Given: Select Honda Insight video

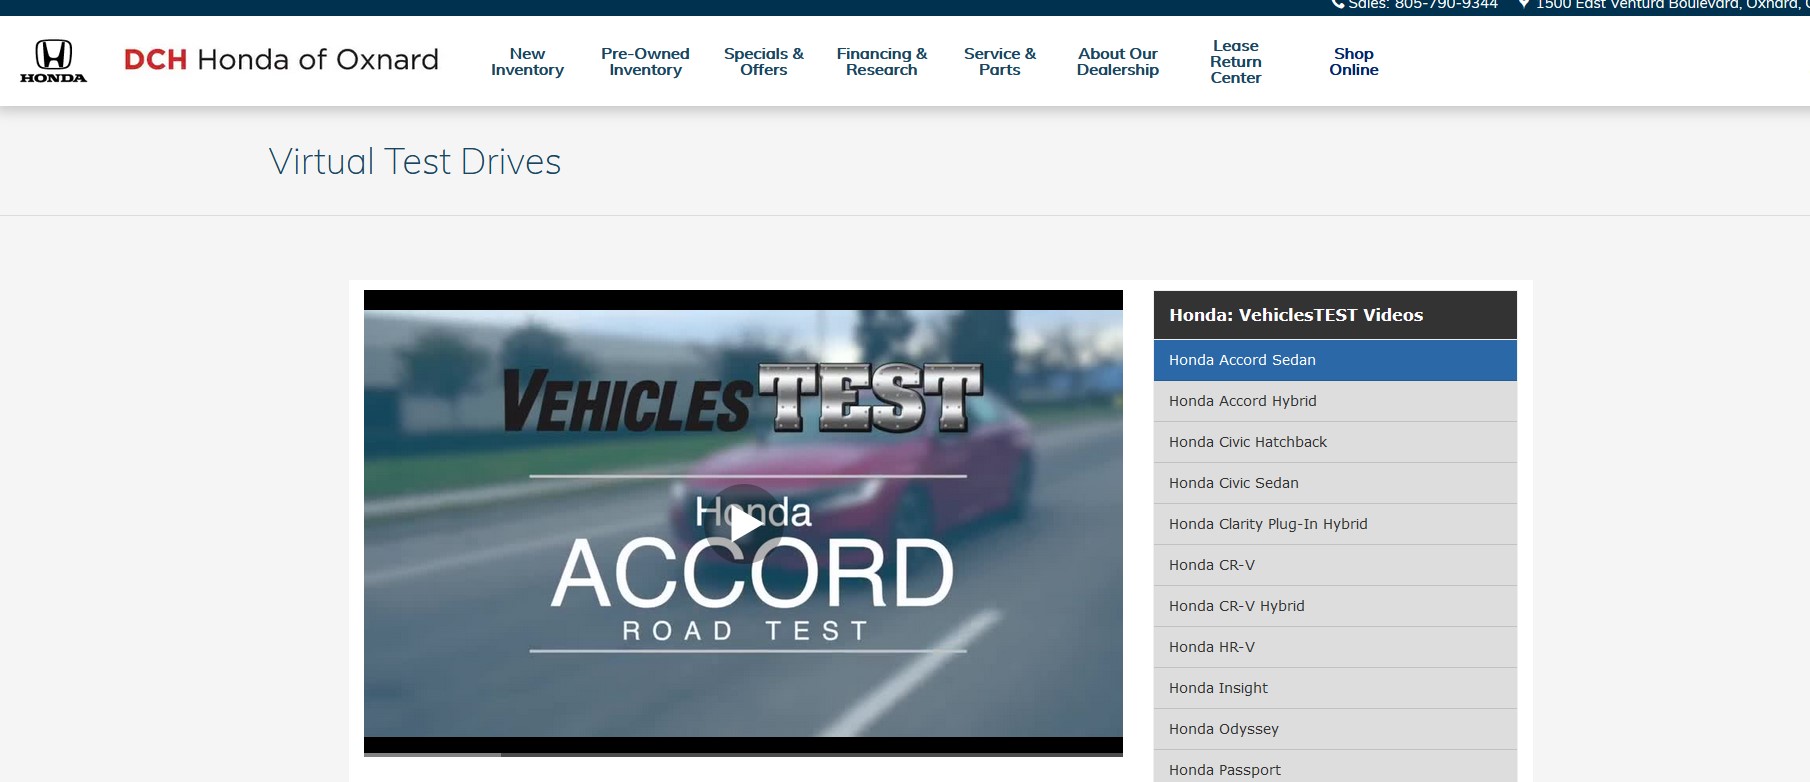Looking at the screenshot, I should point(1335,688).
